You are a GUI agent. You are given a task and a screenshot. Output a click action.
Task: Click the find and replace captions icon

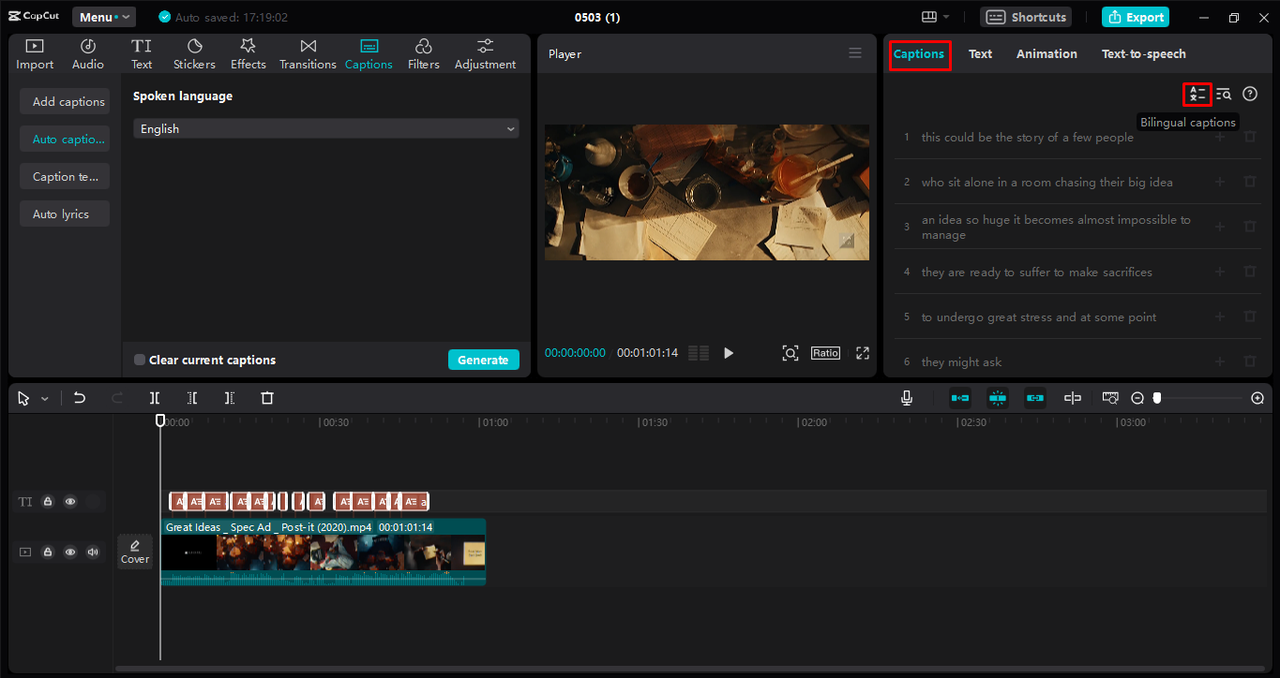[1223, 94]
